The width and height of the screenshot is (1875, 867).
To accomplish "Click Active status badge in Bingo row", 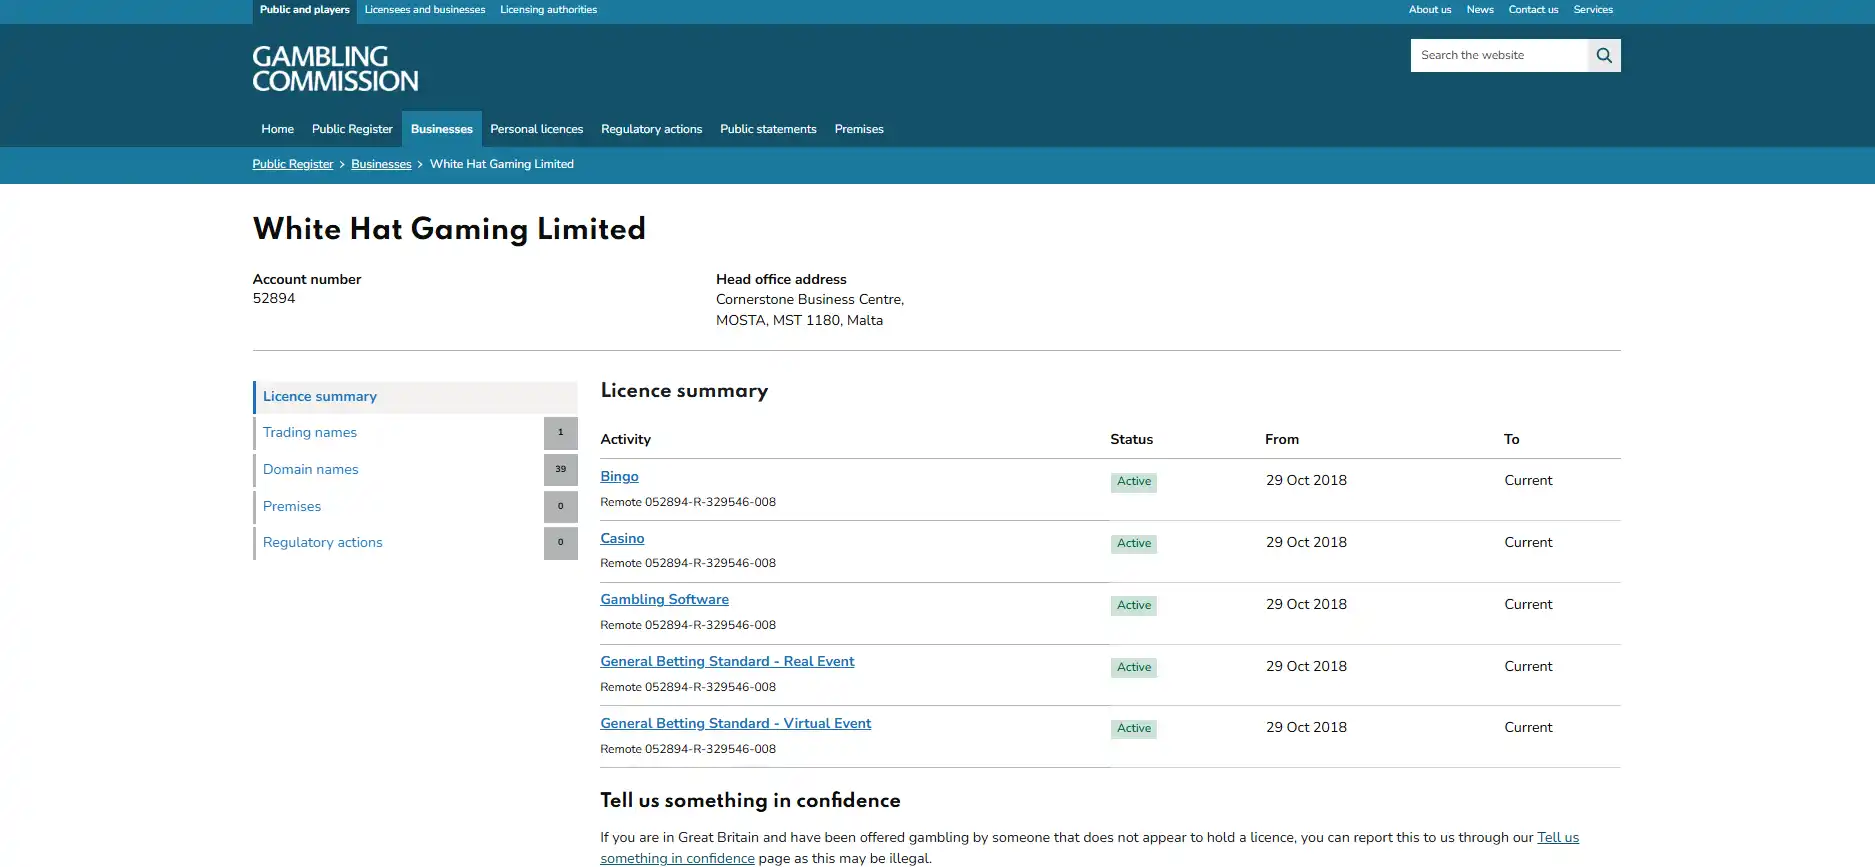I will point(1134,482).
